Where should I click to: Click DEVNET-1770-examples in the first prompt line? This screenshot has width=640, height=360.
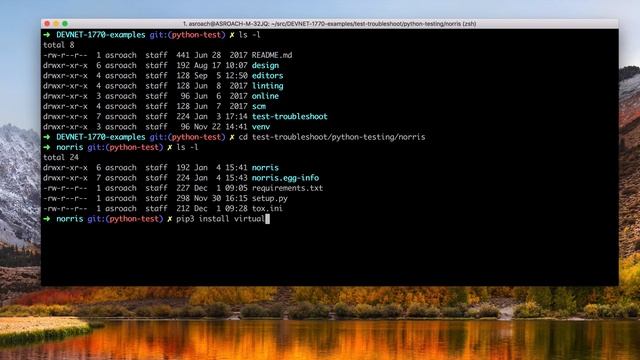pos(101,35)
